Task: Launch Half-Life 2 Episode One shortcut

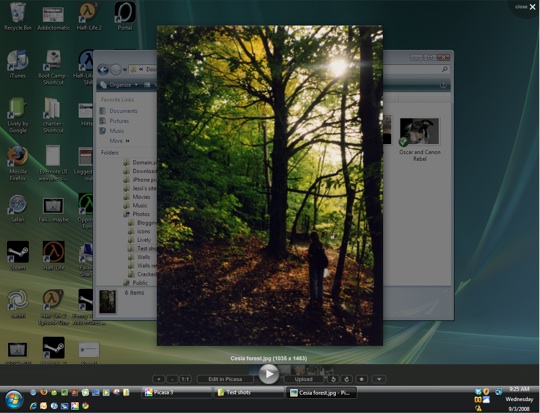Action: (x=53, y=307)
